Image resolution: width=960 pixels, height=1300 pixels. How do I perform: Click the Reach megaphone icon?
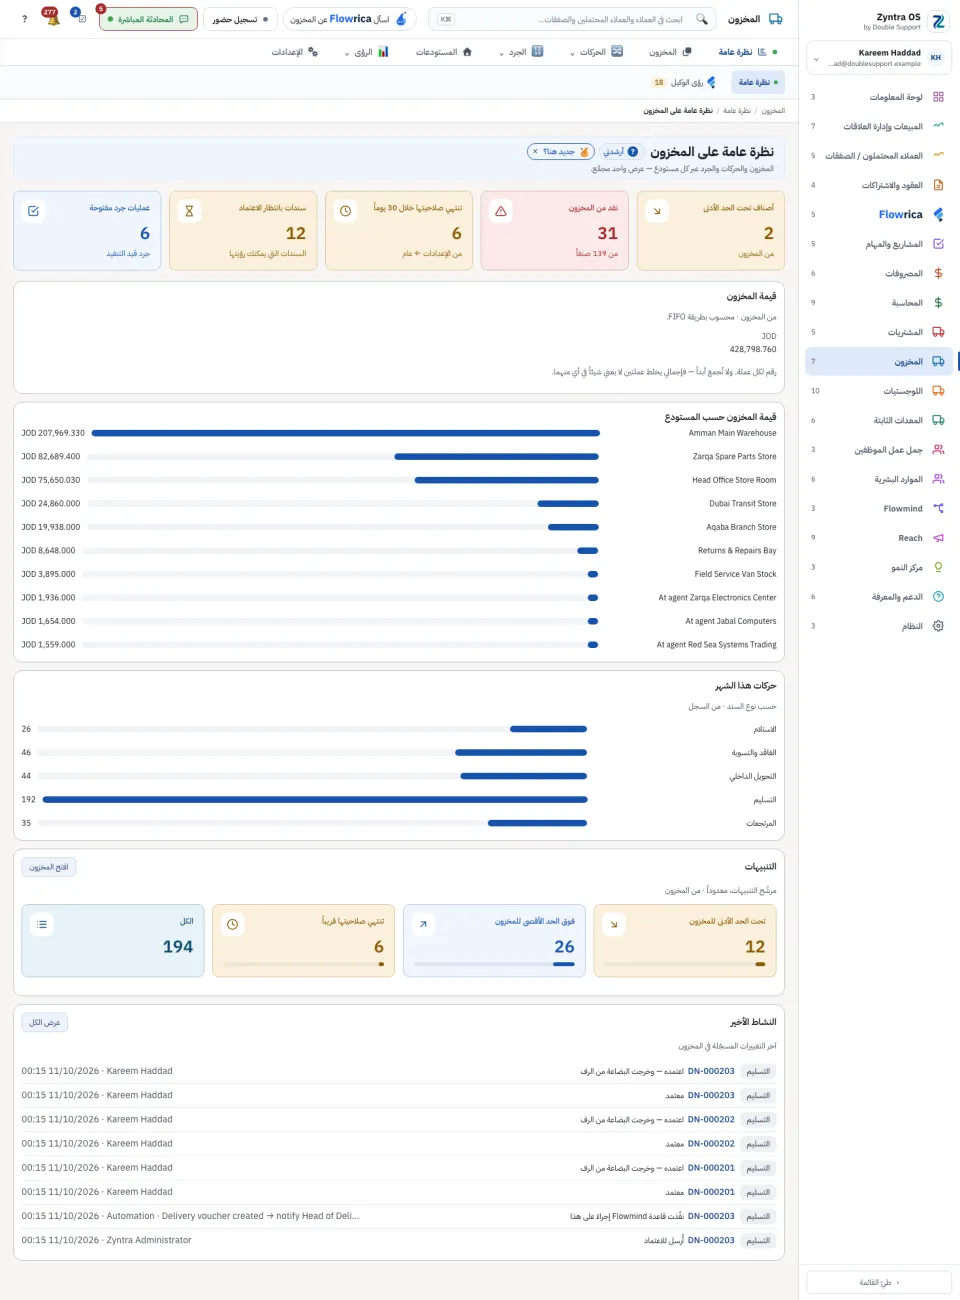tap(938, 538)
